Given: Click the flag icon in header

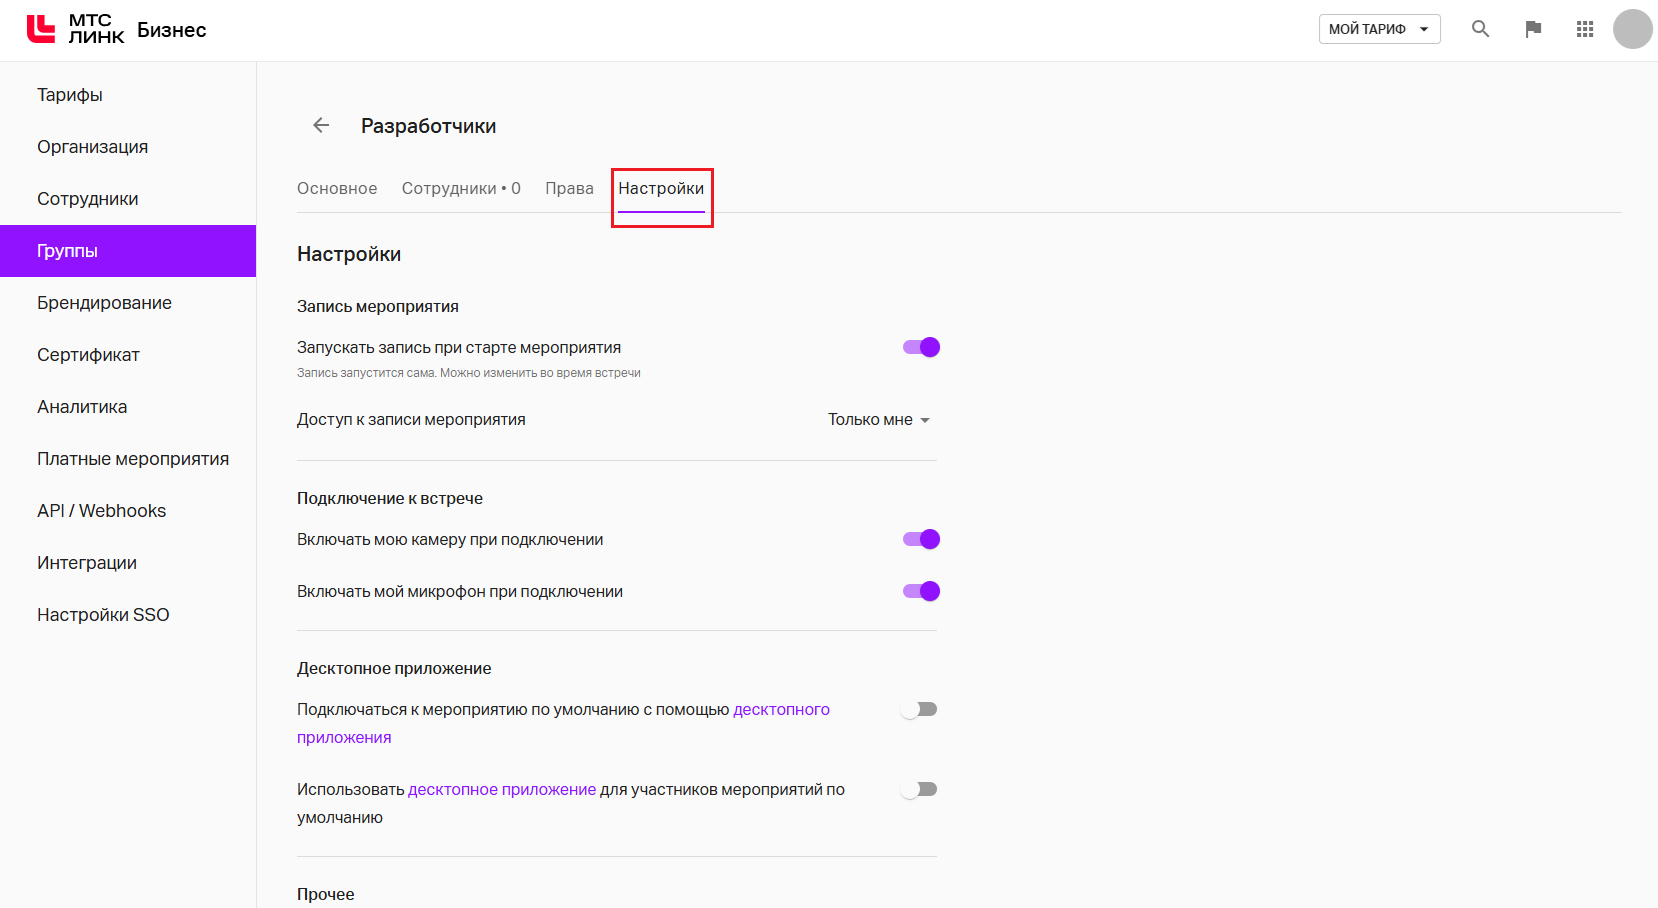Looking at the screenshot, I should point(1532,29).
